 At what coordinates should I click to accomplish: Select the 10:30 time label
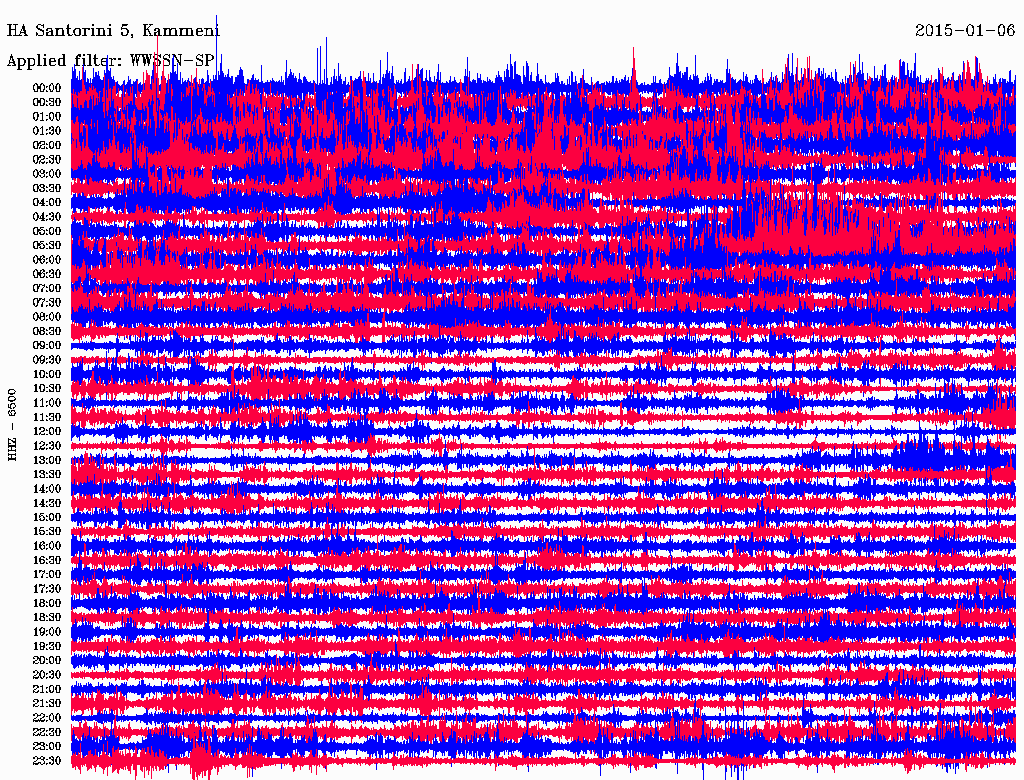click(x=47, y=389)
